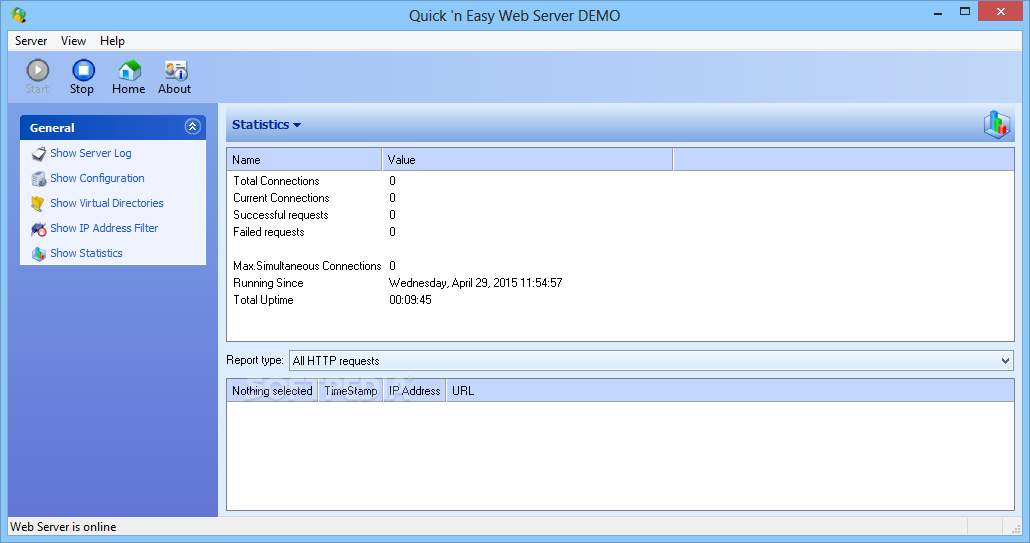Open the Home toolbar icon
1030x543 pixels.
coord(129,70)
